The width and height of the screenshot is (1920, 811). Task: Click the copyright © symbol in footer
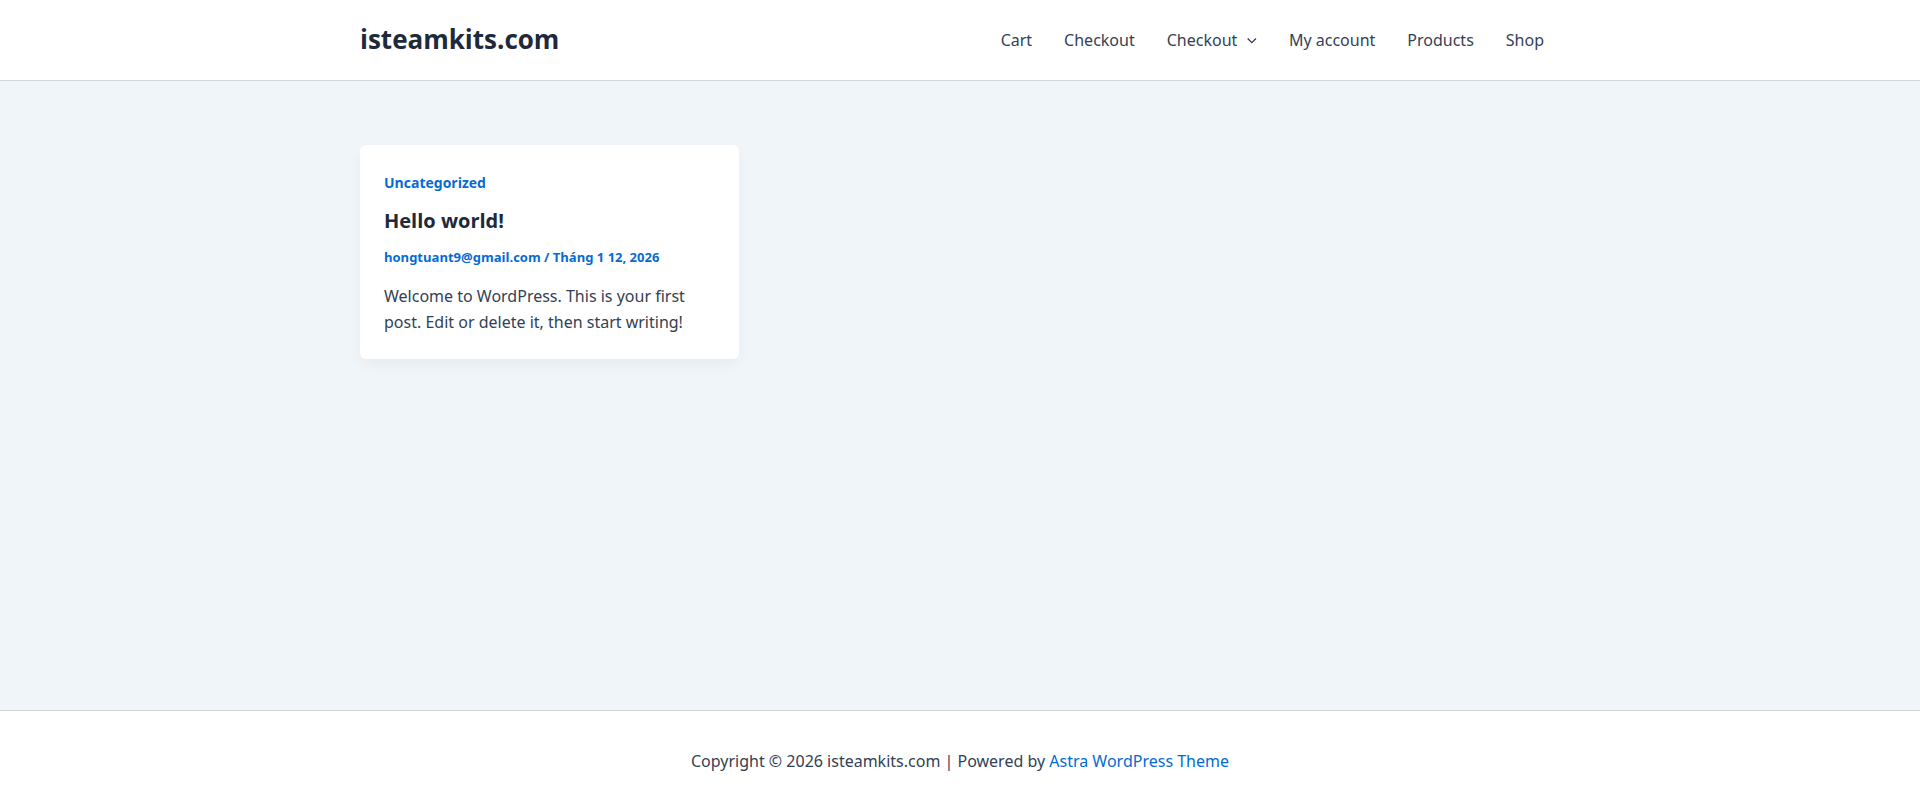(x=775, y=762)
